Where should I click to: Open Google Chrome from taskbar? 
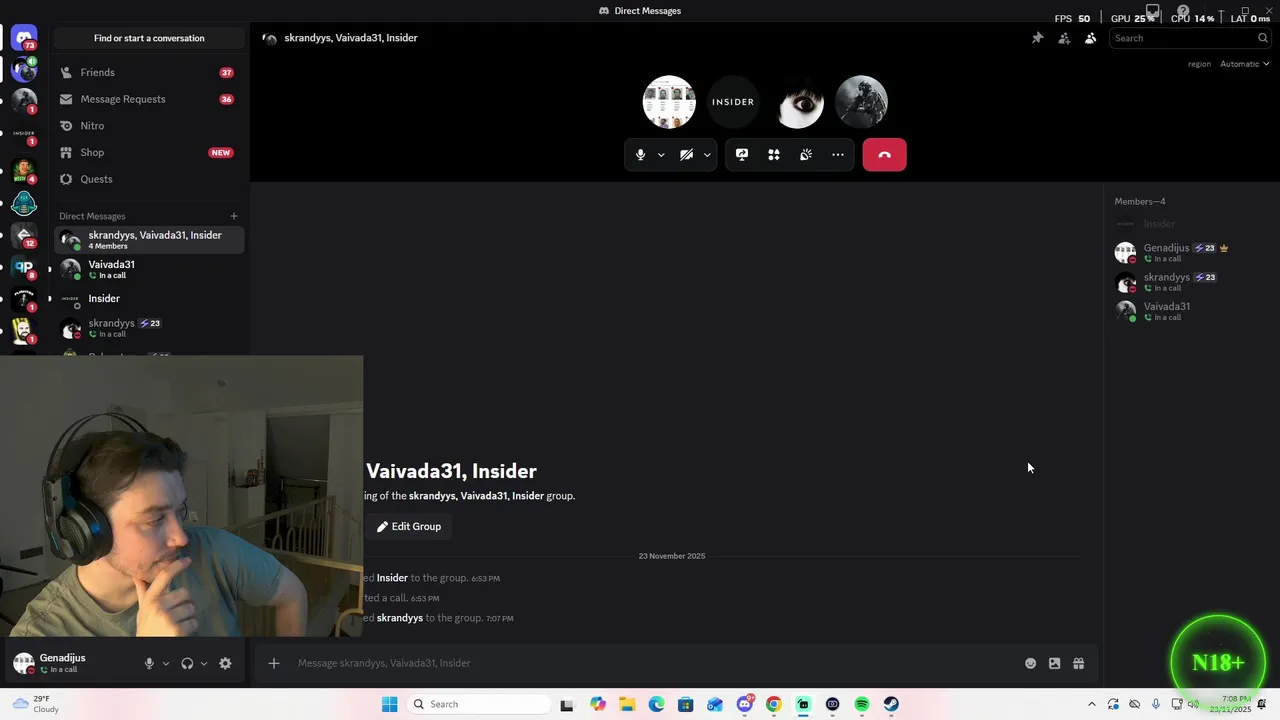tap(774, 704)
